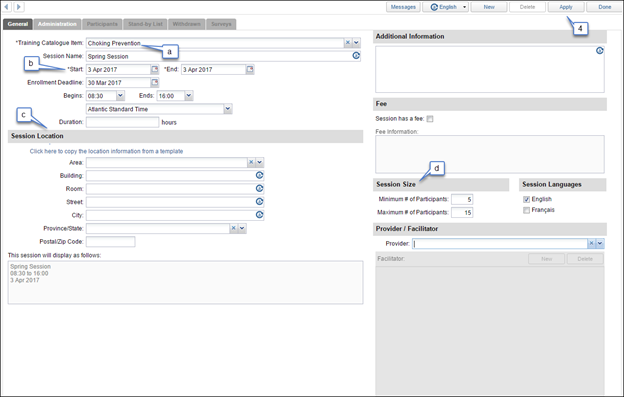The height and width of the screenshot is (397, 624).
Task: Open the Participants tab
Action: pos(102,24)
